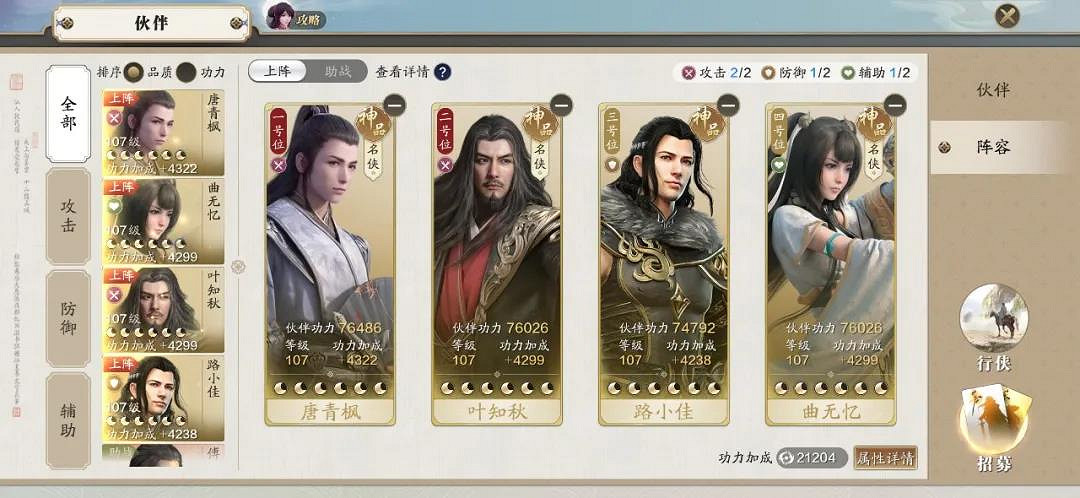This screenshot has width=1080, height=498.
Task: Remove 路小佳 using its minus icon
Action: pyautogui.click(x=728, y=105)
